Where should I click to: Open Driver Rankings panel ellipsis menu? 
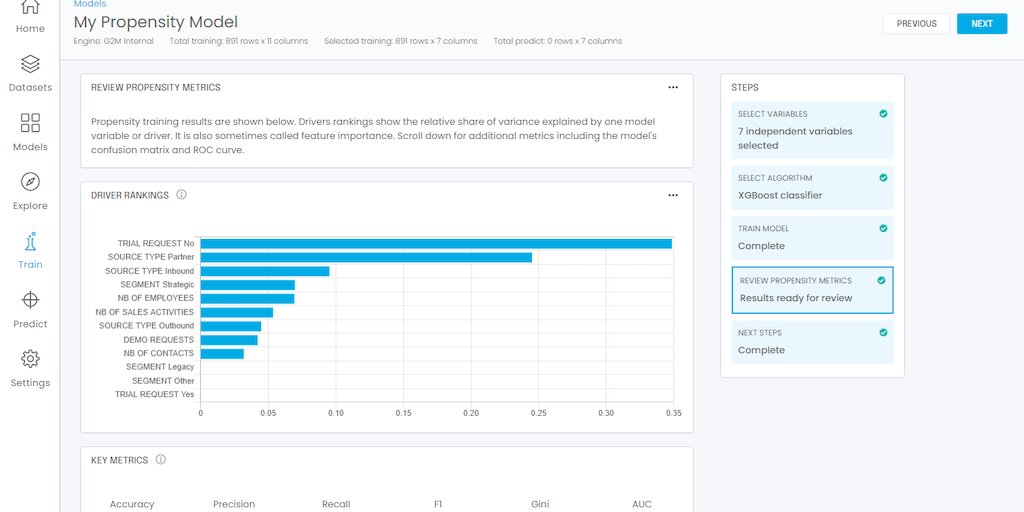click(673, 196)
